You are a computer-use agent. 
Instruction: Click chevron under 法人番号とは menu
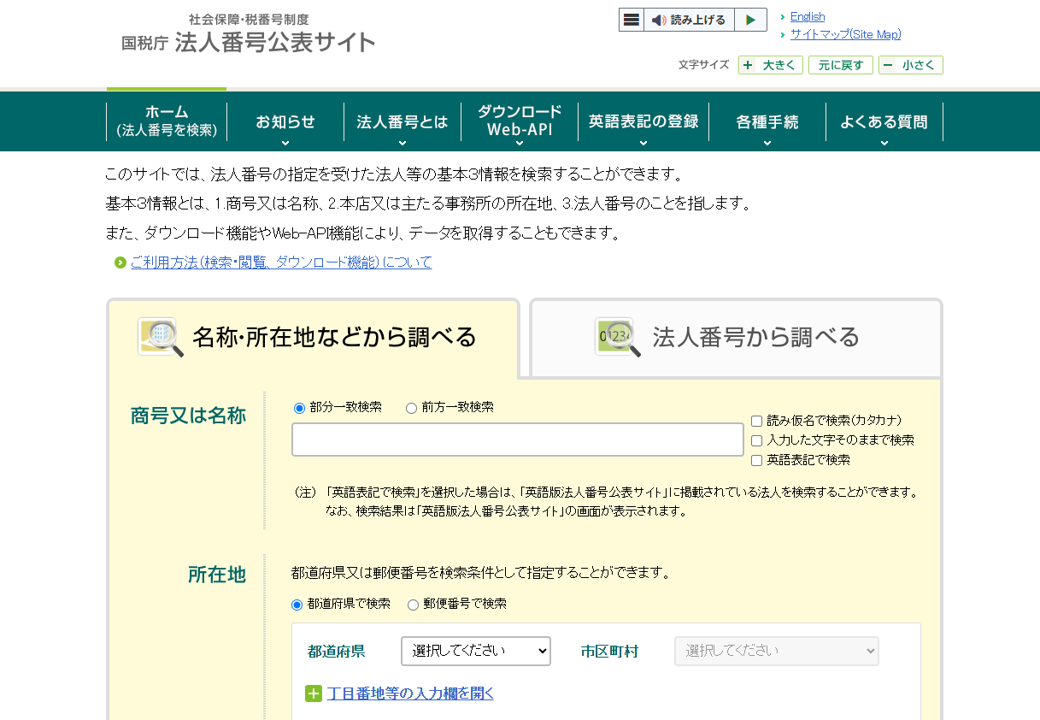pyautogui.click(x=402, y=143)
